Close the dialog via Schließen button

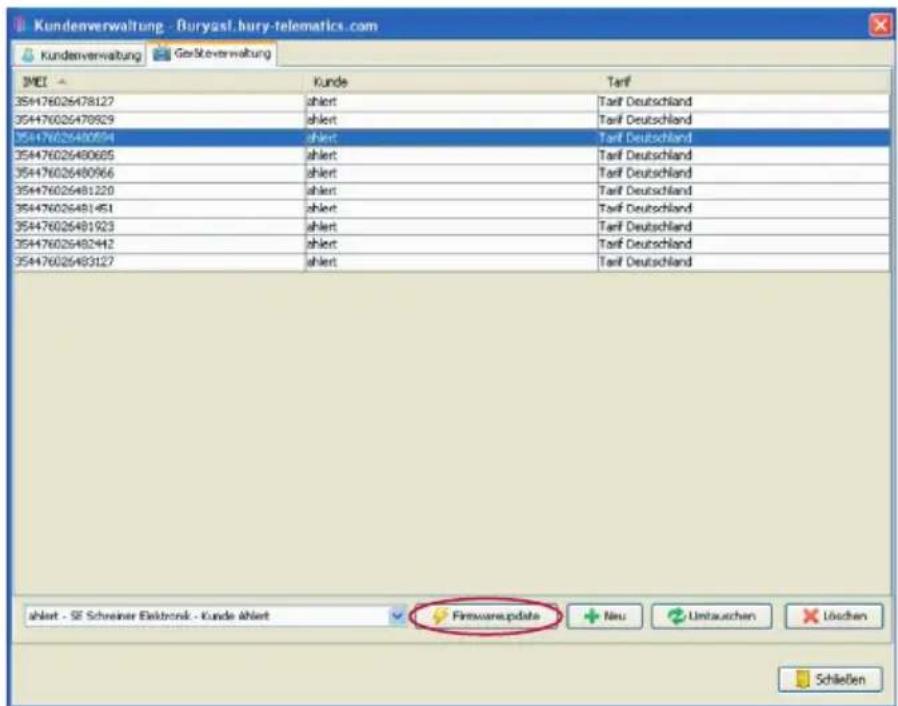[x=830, y=680]
